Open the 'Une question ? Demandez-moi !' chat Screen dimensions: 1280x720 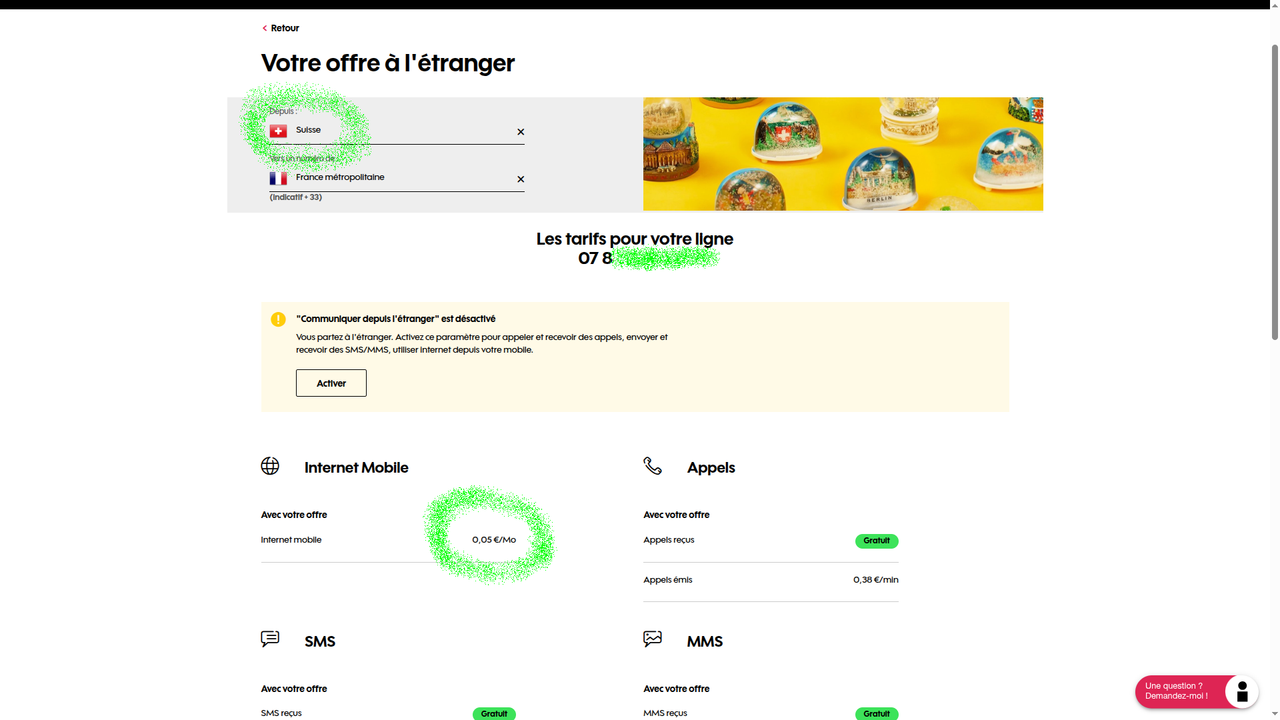[1196, 691]
